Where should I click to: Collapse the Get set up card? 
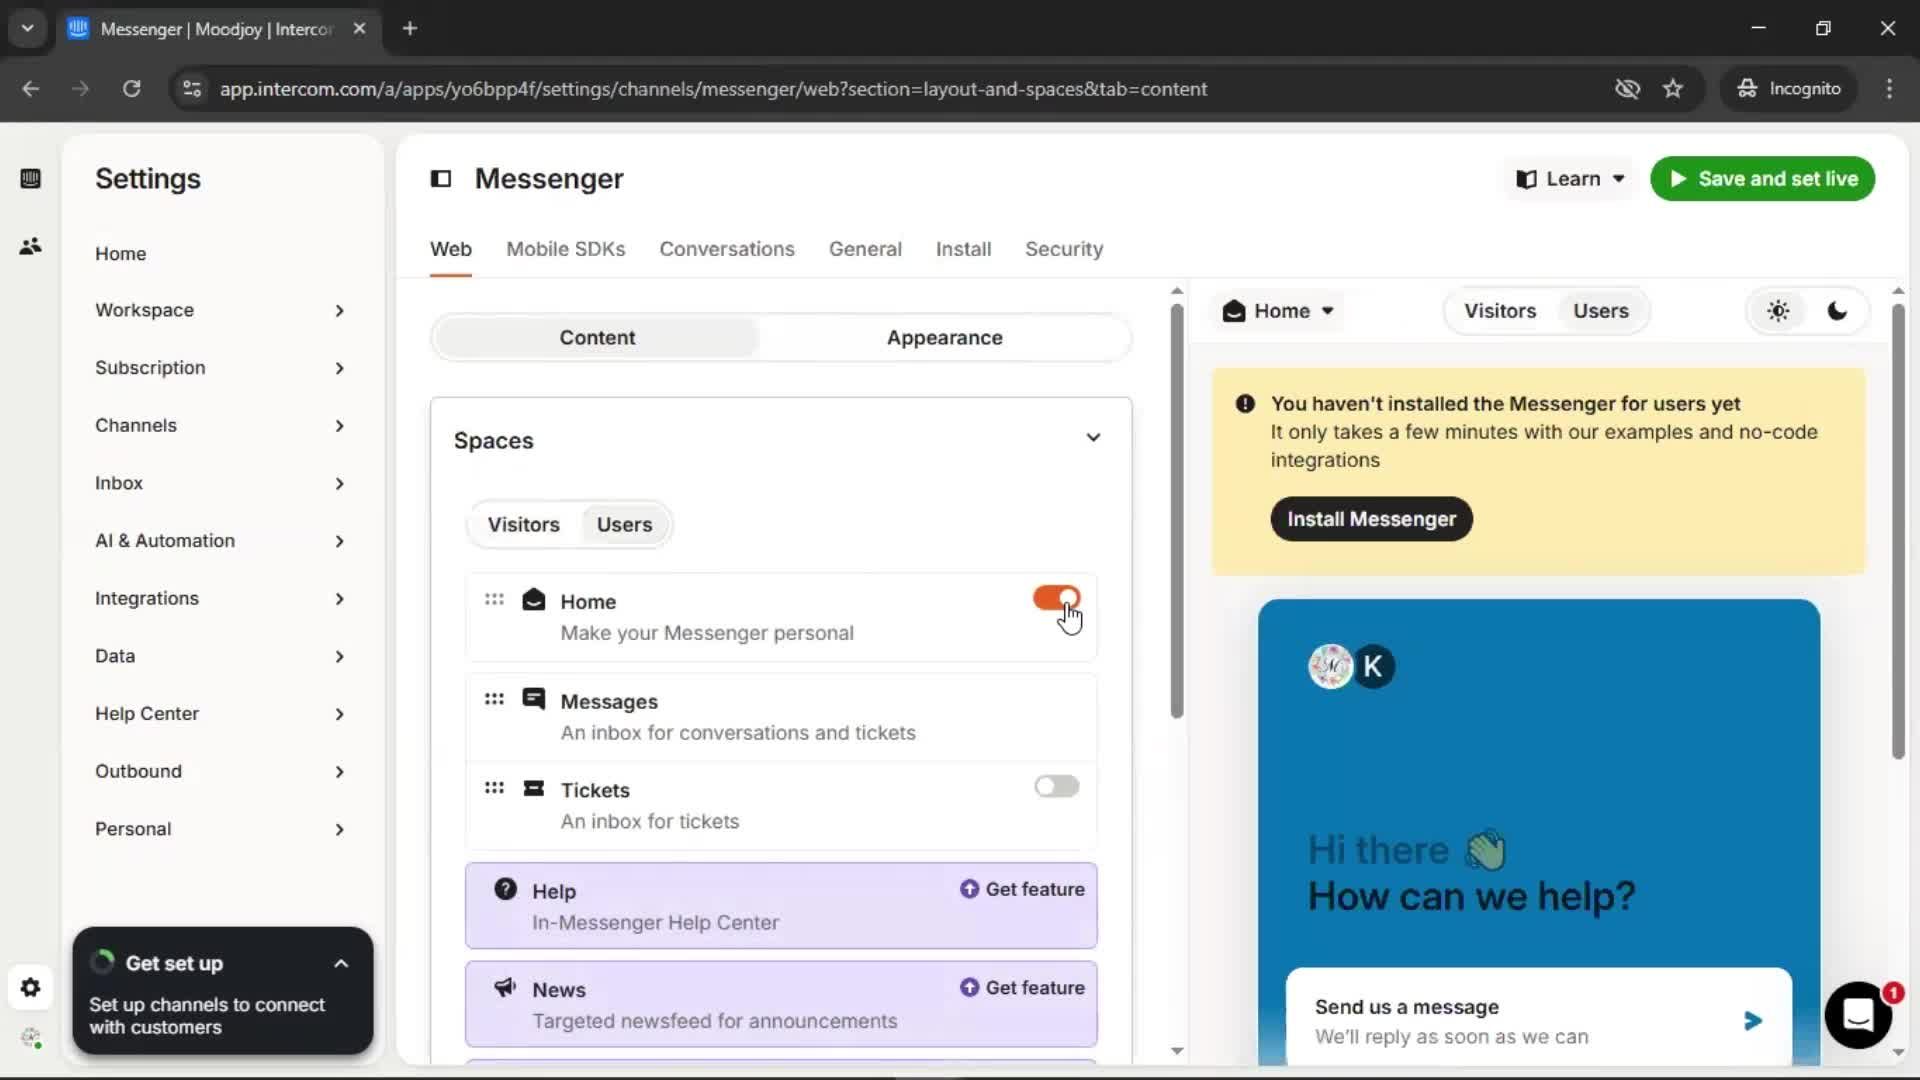[341, 964]
